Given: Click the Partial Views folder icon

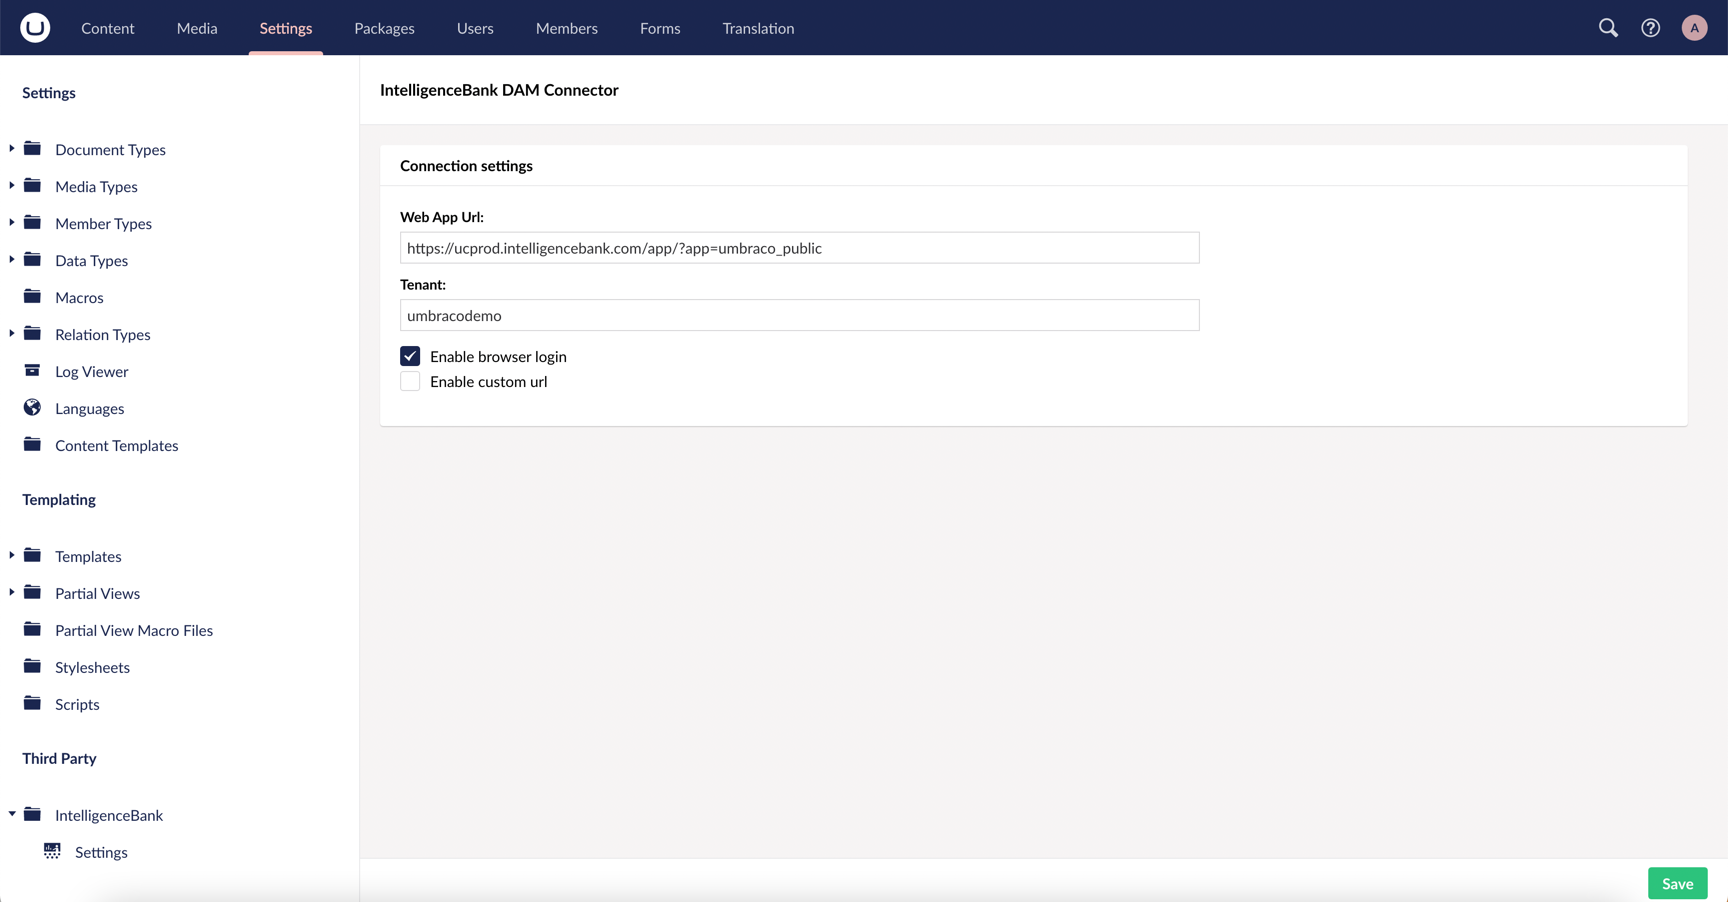Looking at the screenshot, I should tap(32, 593).
